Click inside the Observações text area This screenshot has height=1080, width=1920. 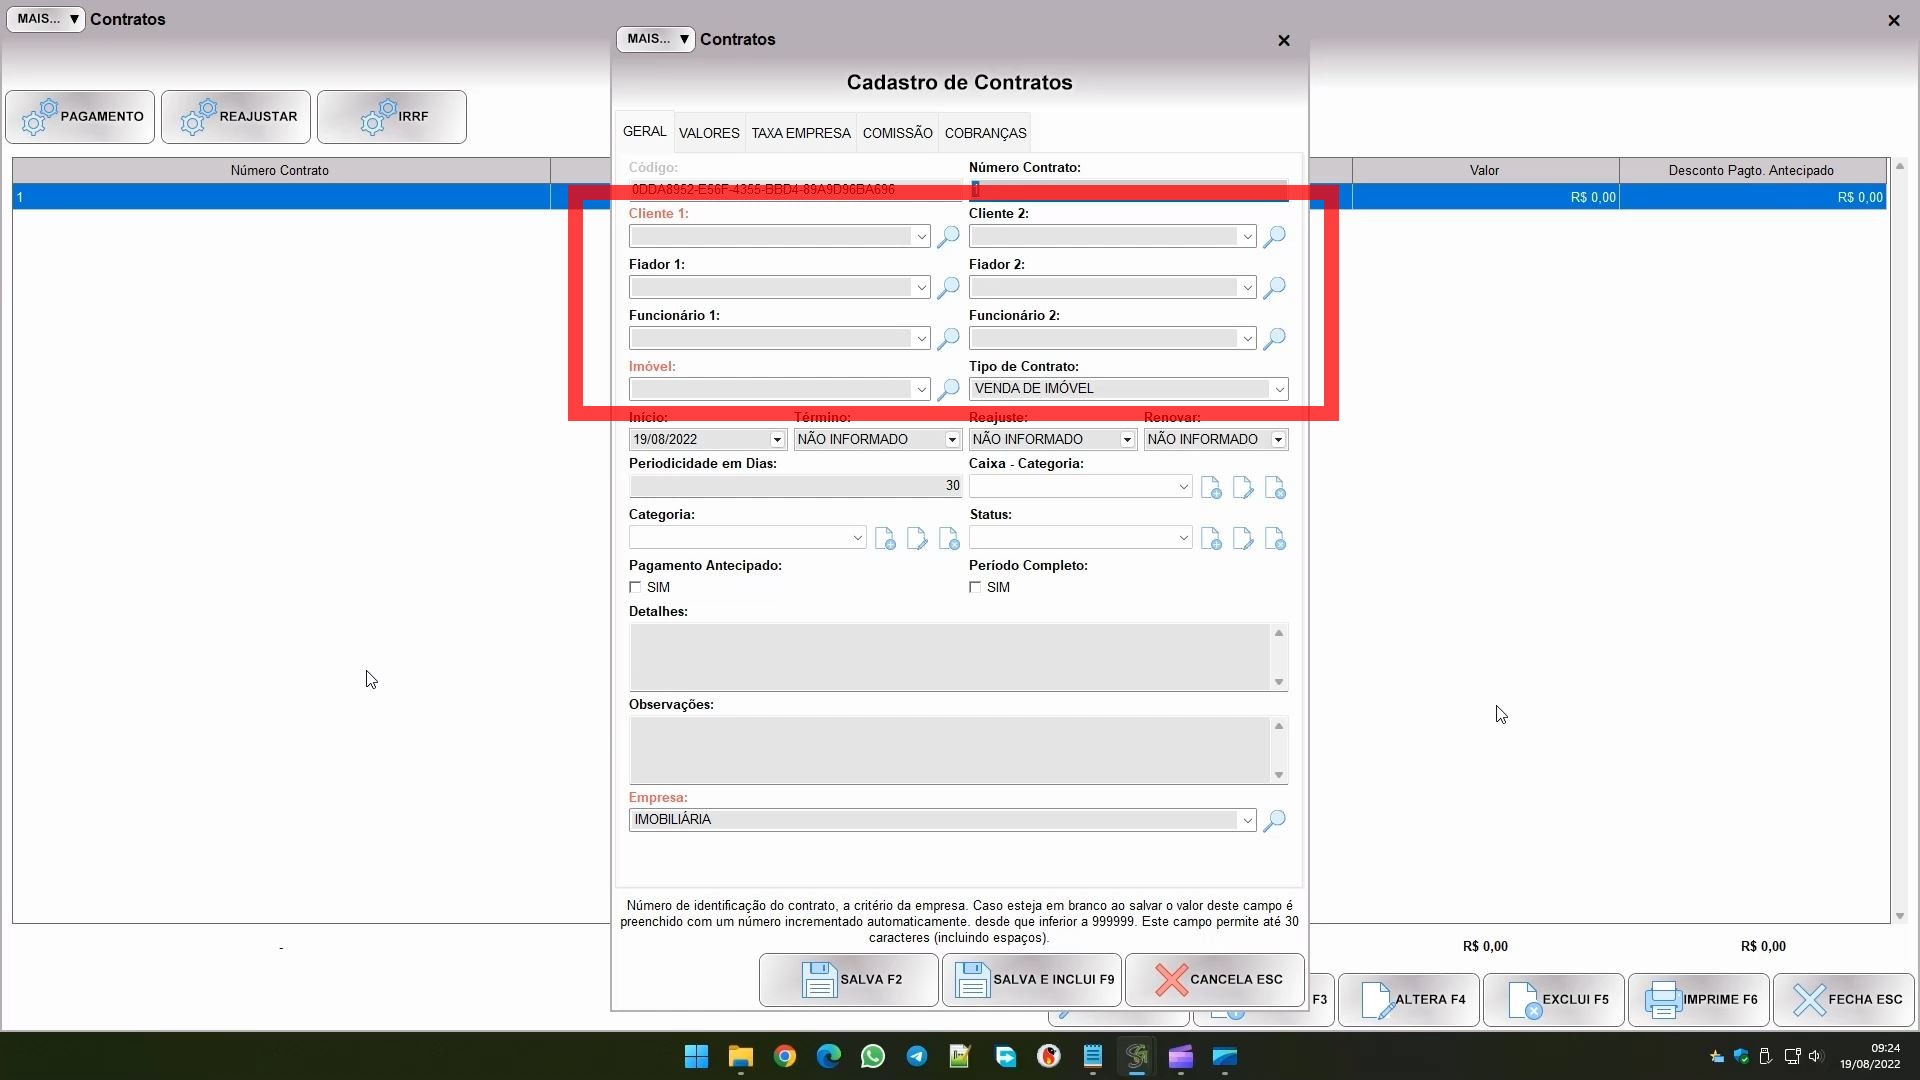click(x=948, y=750)
